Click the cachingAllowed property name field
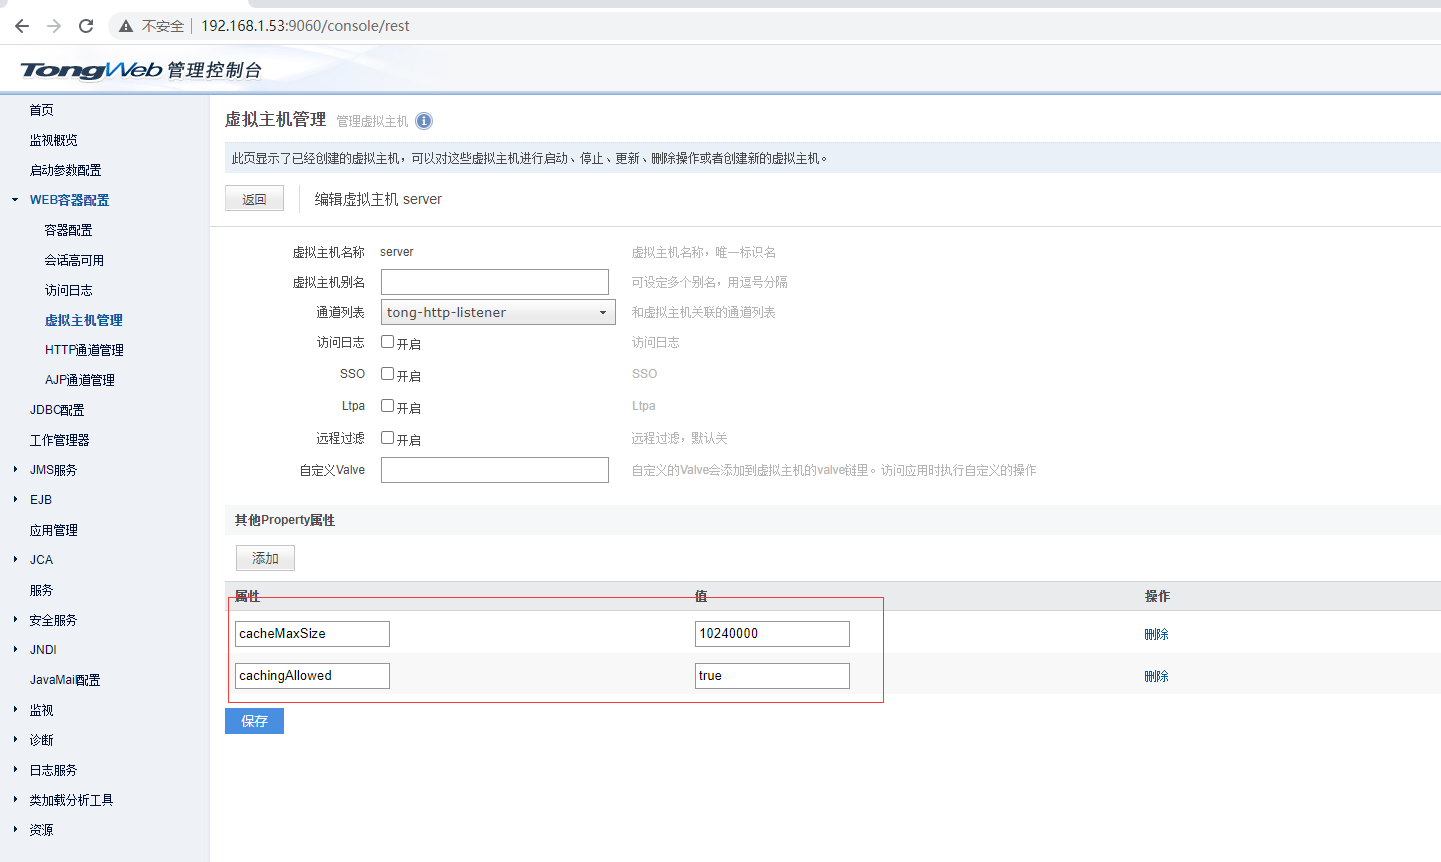The width and height of the screenshot is (1441, 862). [312, 676]
